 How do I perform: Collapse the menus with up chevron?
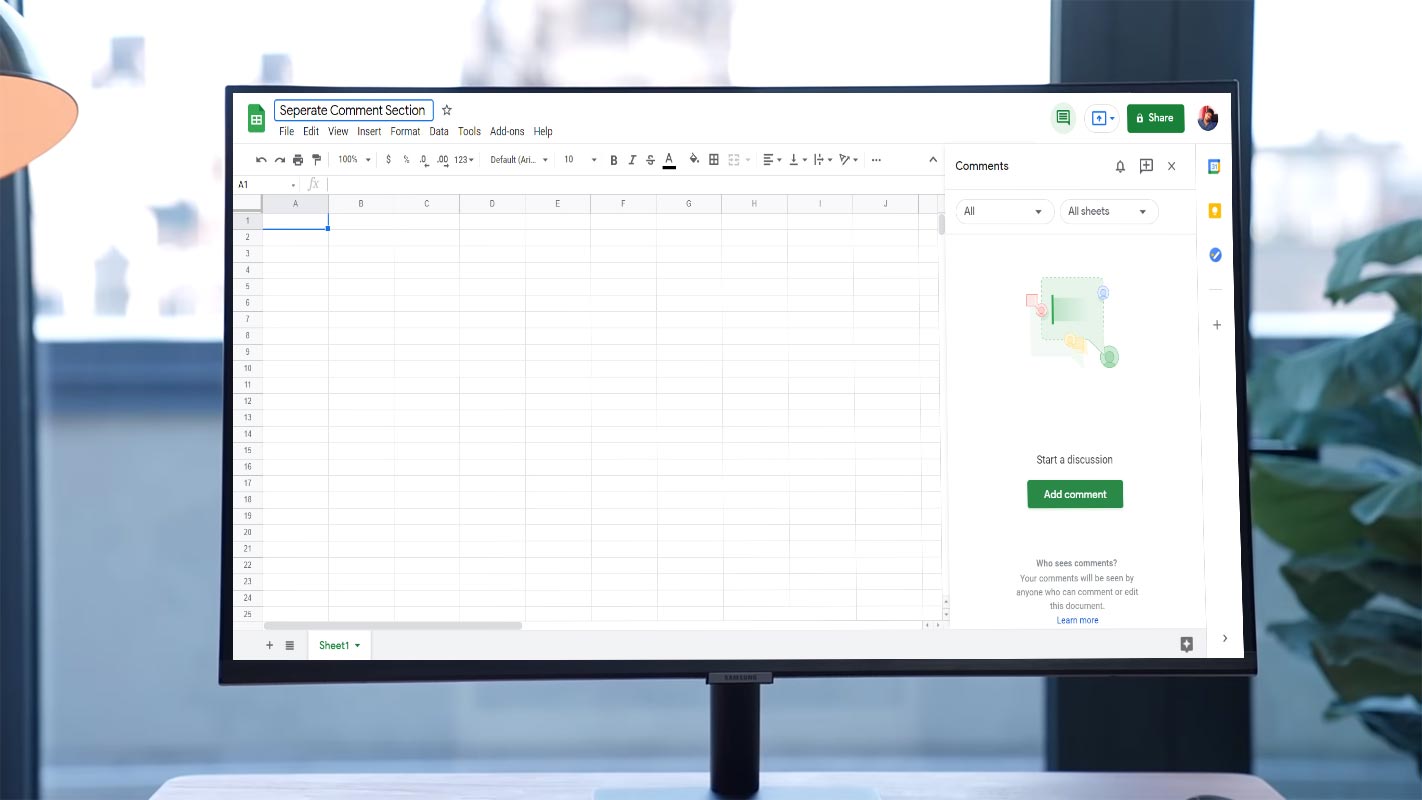pyautogui.click(x=933, y=160)
